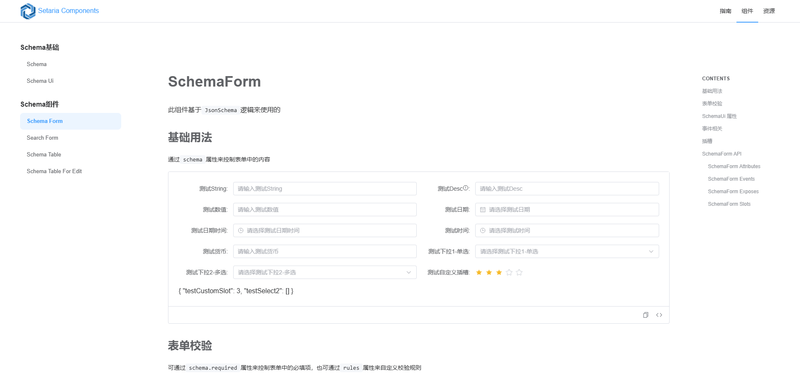Viewport: 800px width, 376px height.
Task: Click the SchemaForm page title
Action: [214, 82]
